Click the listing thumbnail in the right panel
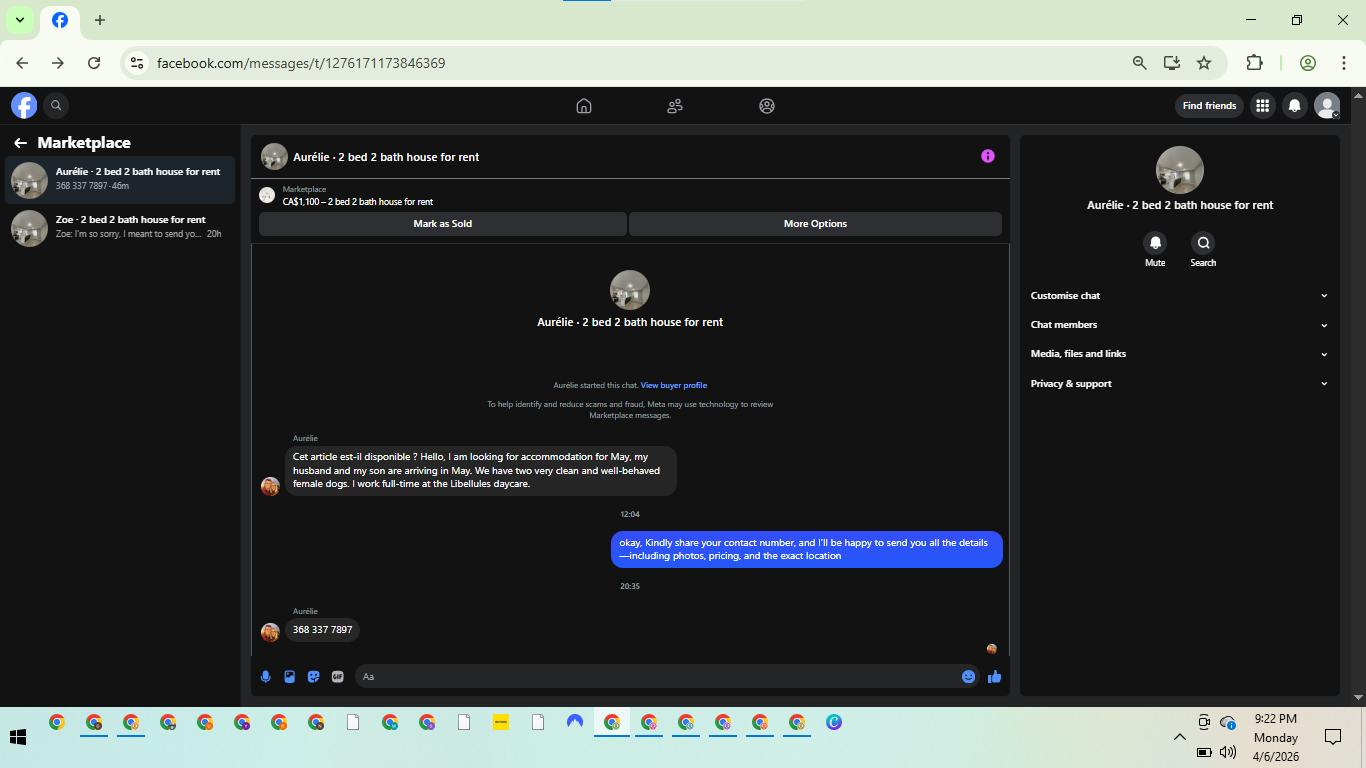 coord(1180,170)
